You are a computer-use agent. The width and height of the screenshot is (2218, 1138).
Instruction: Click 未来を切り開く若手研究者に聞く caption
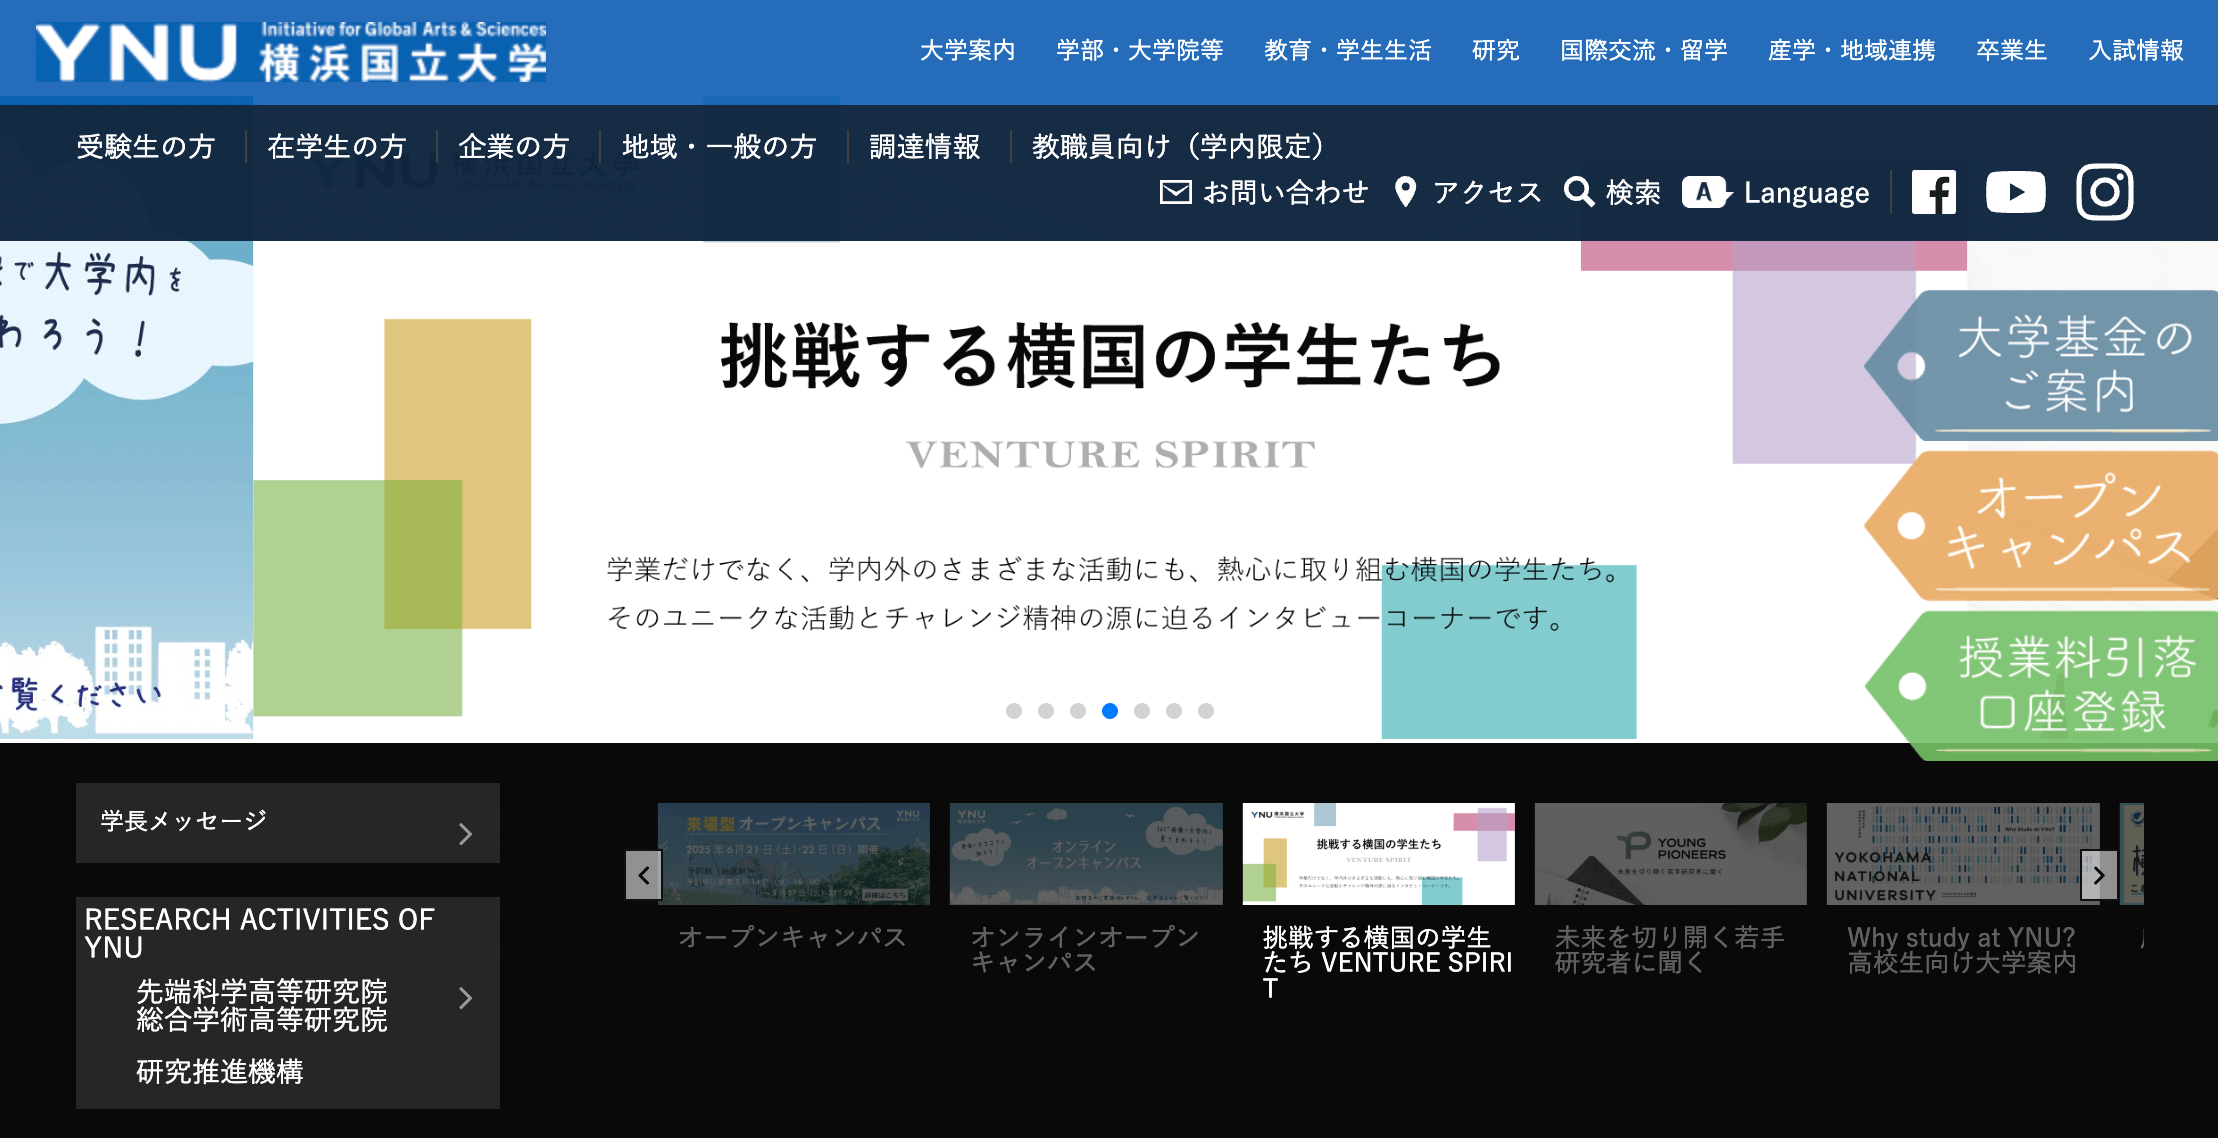click(1669, 950)
